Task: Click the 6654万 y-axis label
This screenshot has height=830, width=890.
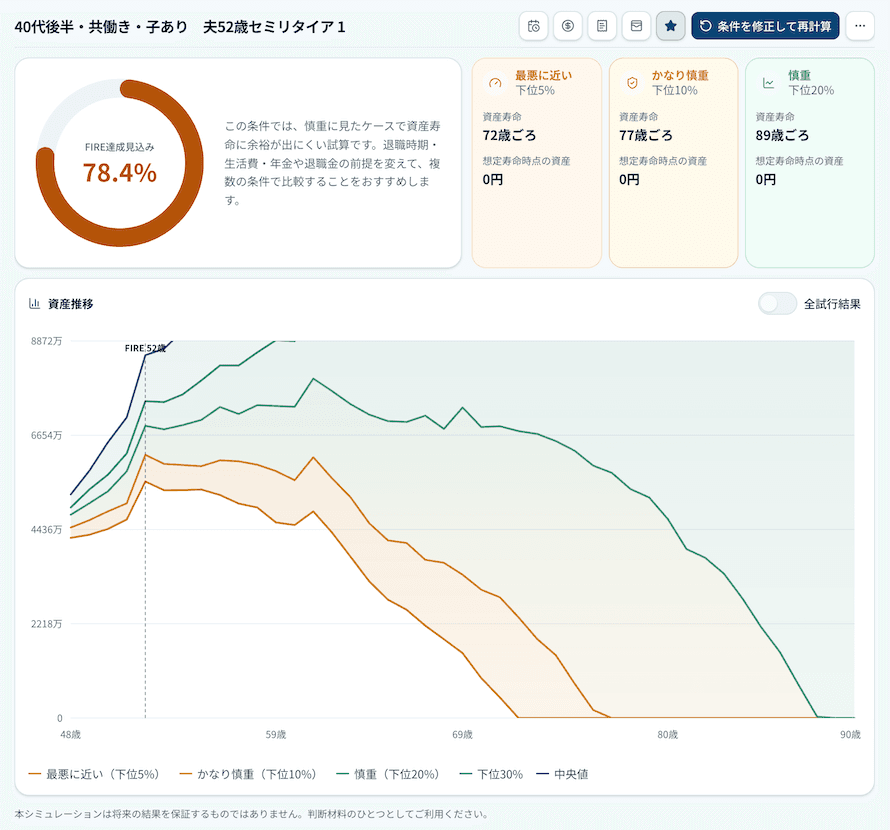Action: click(x=47, y=435)
